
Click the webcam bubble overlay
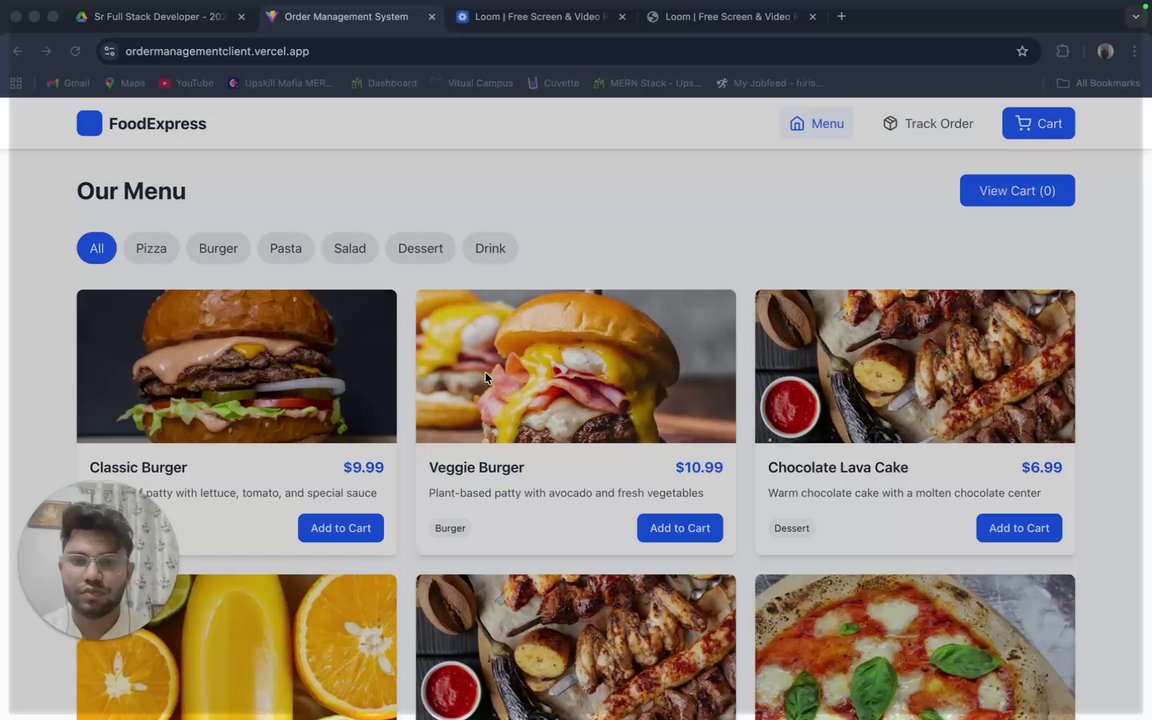tap(98, 561)
